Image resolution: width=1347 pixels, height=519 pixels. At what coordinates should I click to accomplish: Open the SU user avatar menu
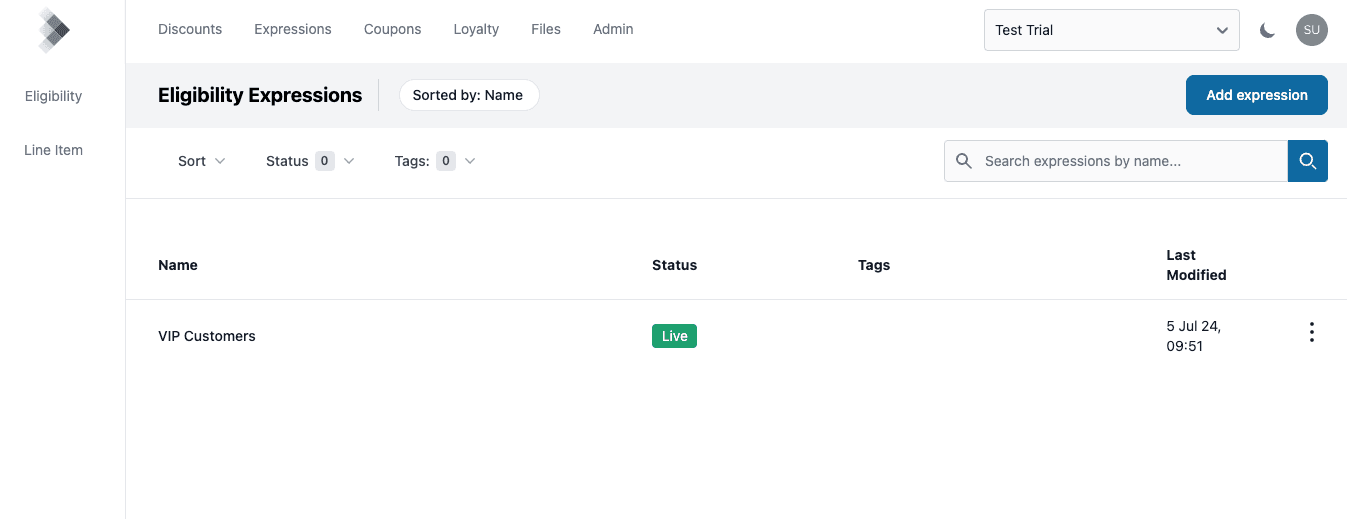[1311, 30]
